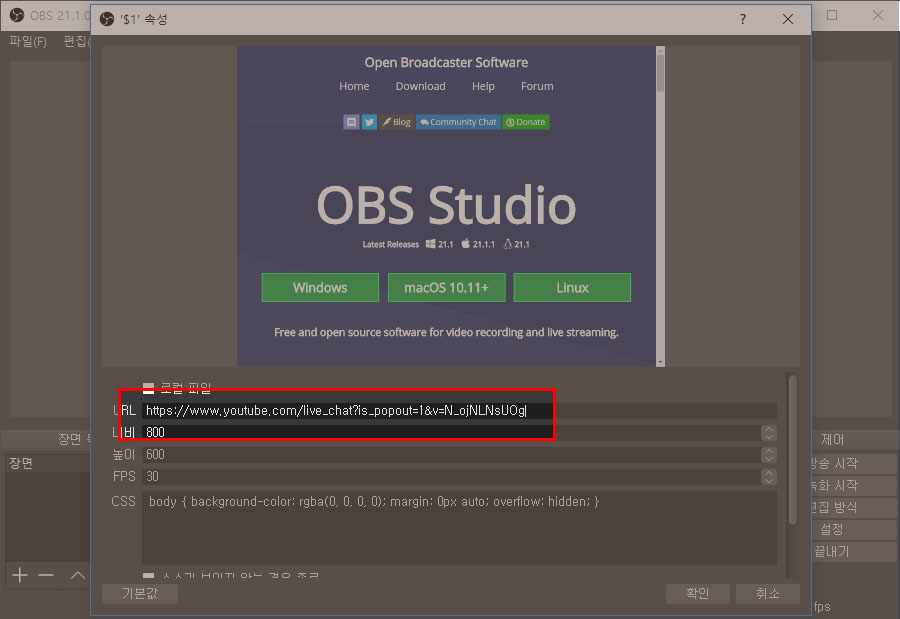The height and width of the screenshot is (619, 900).
Task: Click 끝내기 in the OBS main window
Action: pyautogui.click(x=854, y=552)
